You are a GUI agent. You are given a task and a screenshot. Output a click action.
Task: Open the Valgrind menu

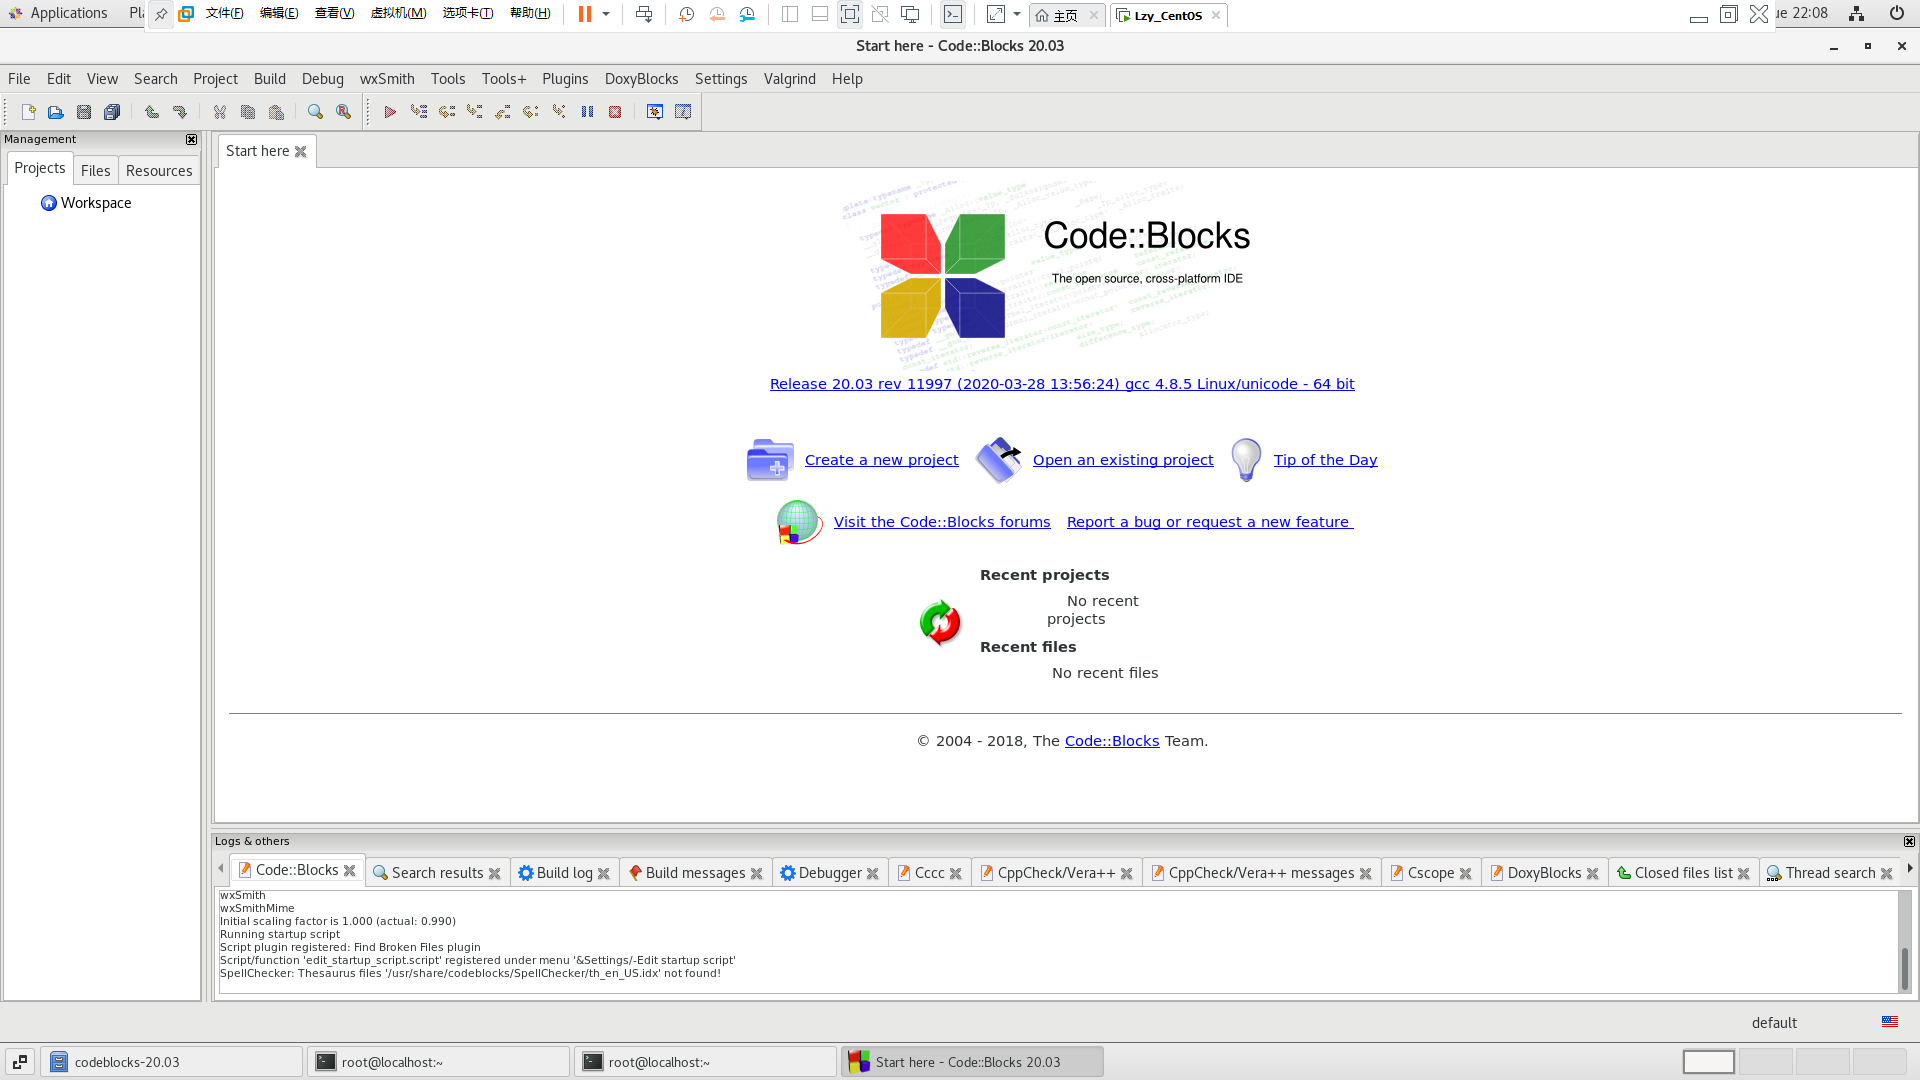(x=789, y=79)
